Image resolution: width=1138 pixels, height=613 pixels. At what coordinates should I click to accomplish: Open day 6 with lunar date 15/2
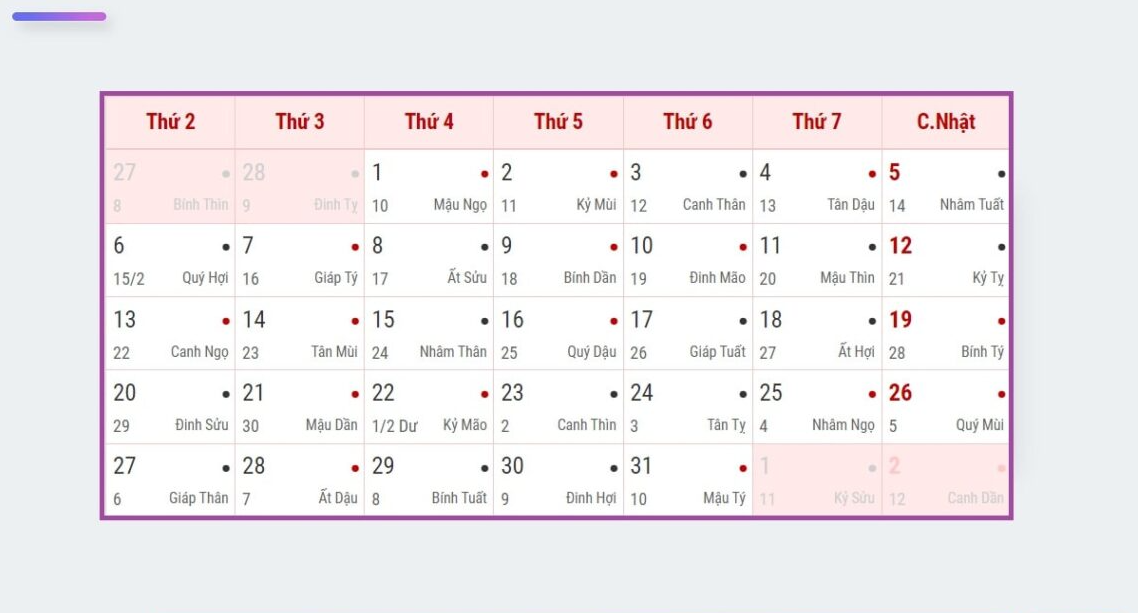(x=171, y=260)
